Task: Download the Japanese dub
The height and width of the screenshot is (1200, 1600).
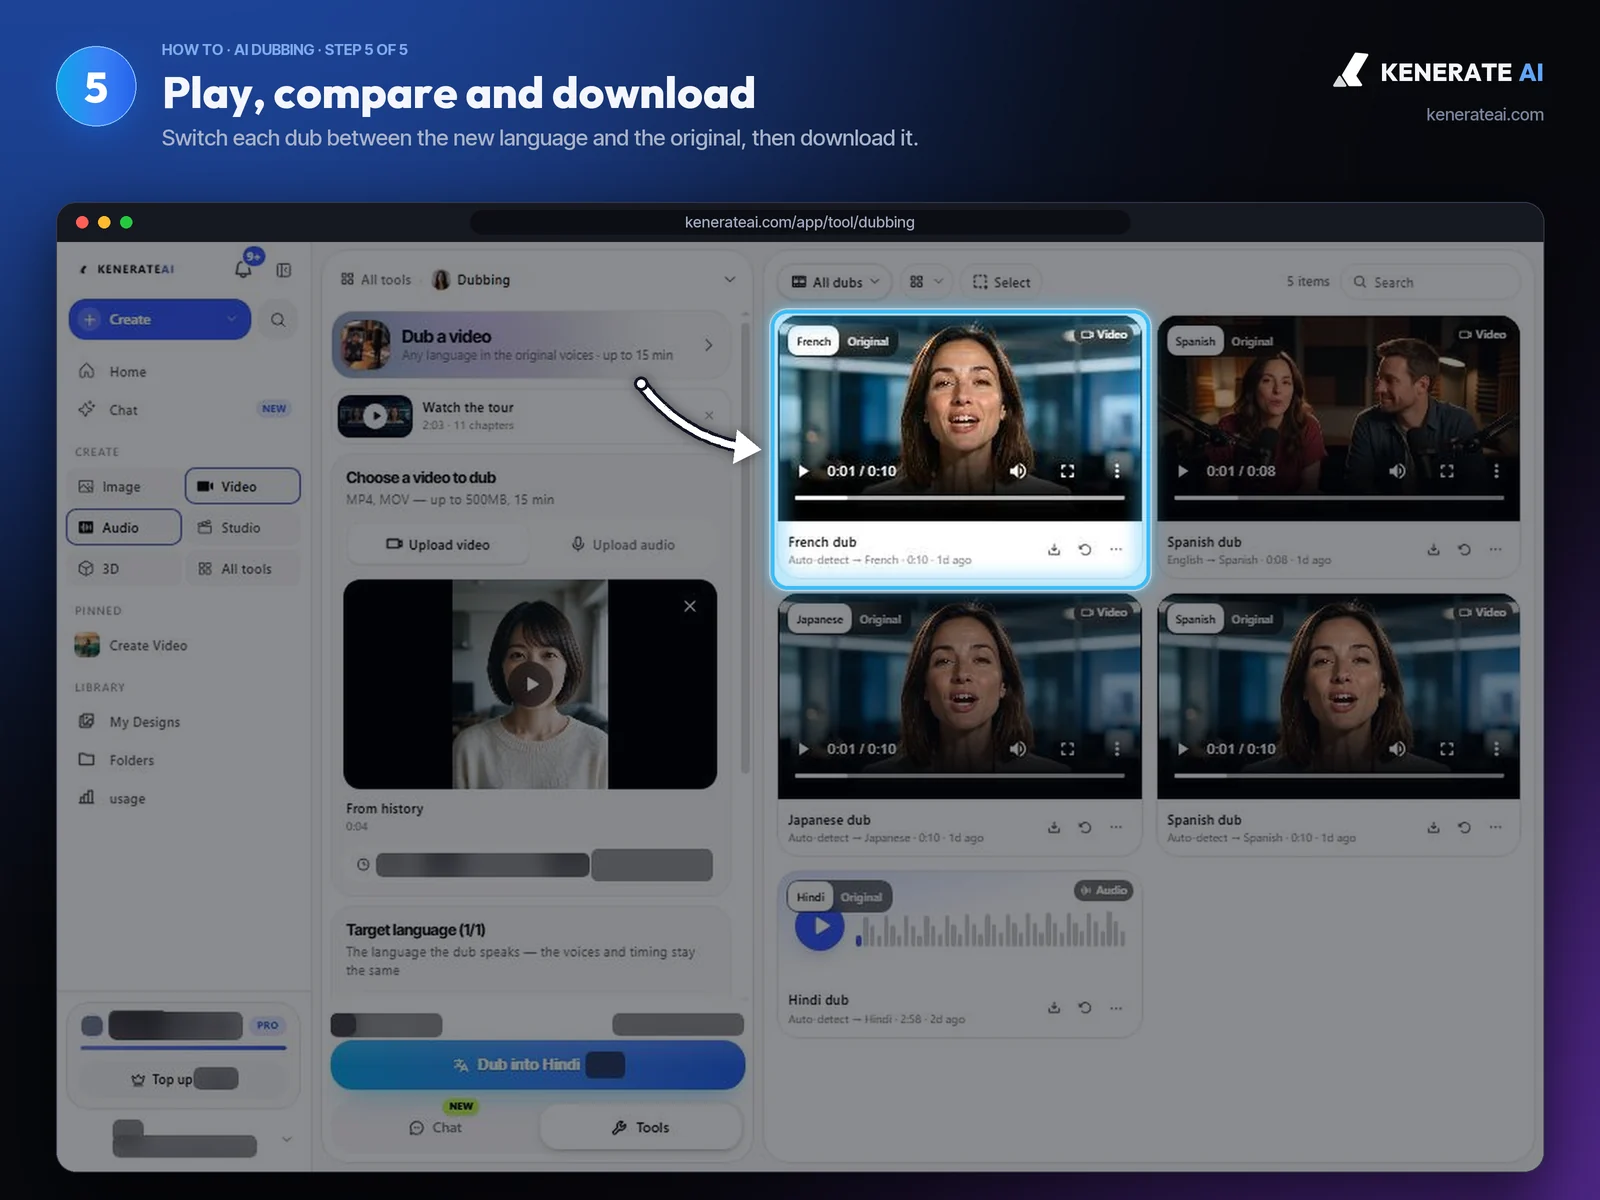Action: click(1054, 827)
